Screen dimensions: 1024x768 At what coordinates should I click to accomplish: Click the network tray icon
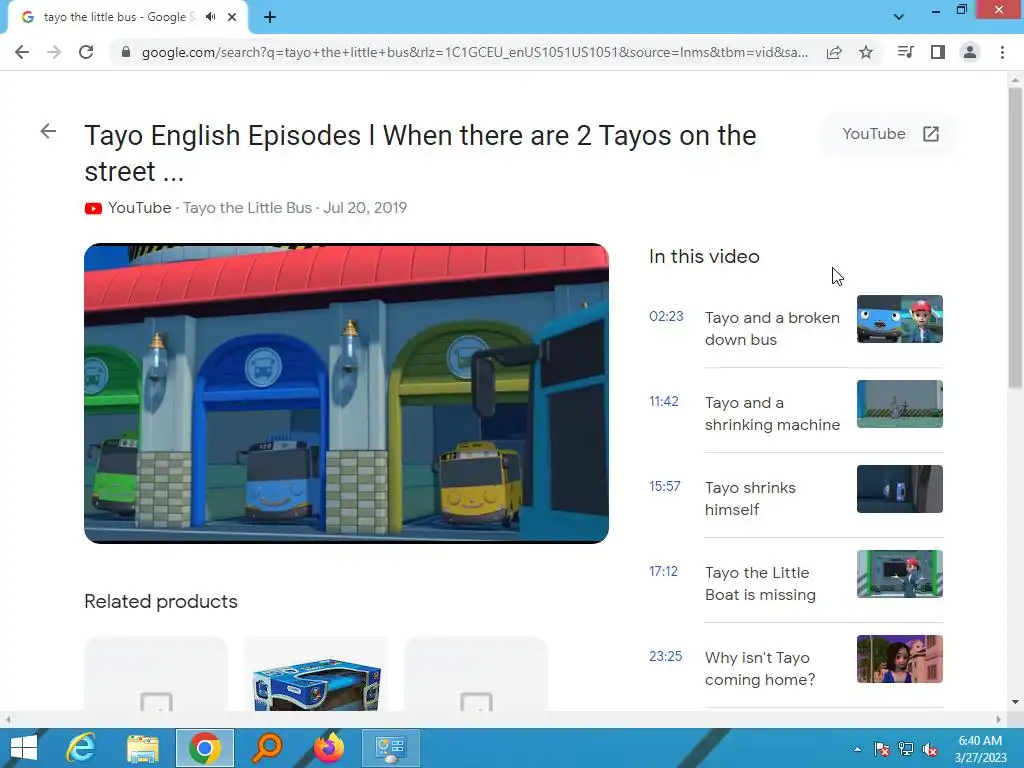pyautogui.click(x=906, y=749)
